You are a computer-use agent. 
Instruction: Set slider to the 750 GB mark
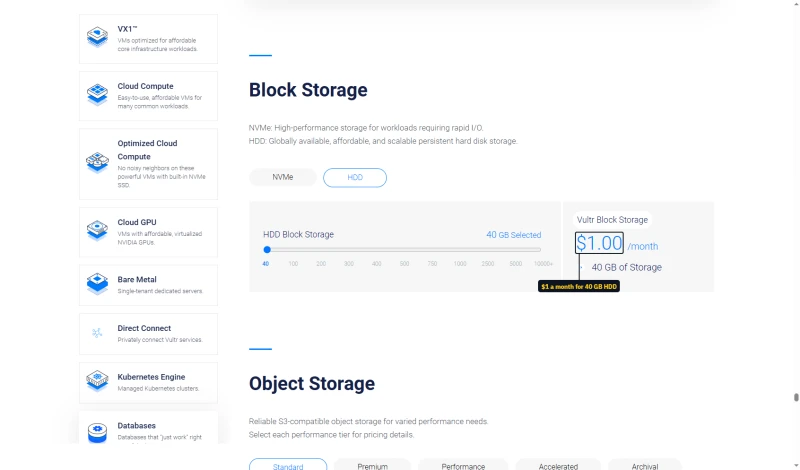tap(432, 264)
